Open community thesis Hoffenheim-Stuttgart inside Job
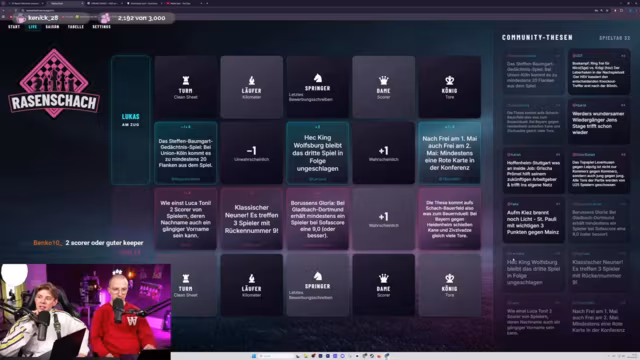 533,171
